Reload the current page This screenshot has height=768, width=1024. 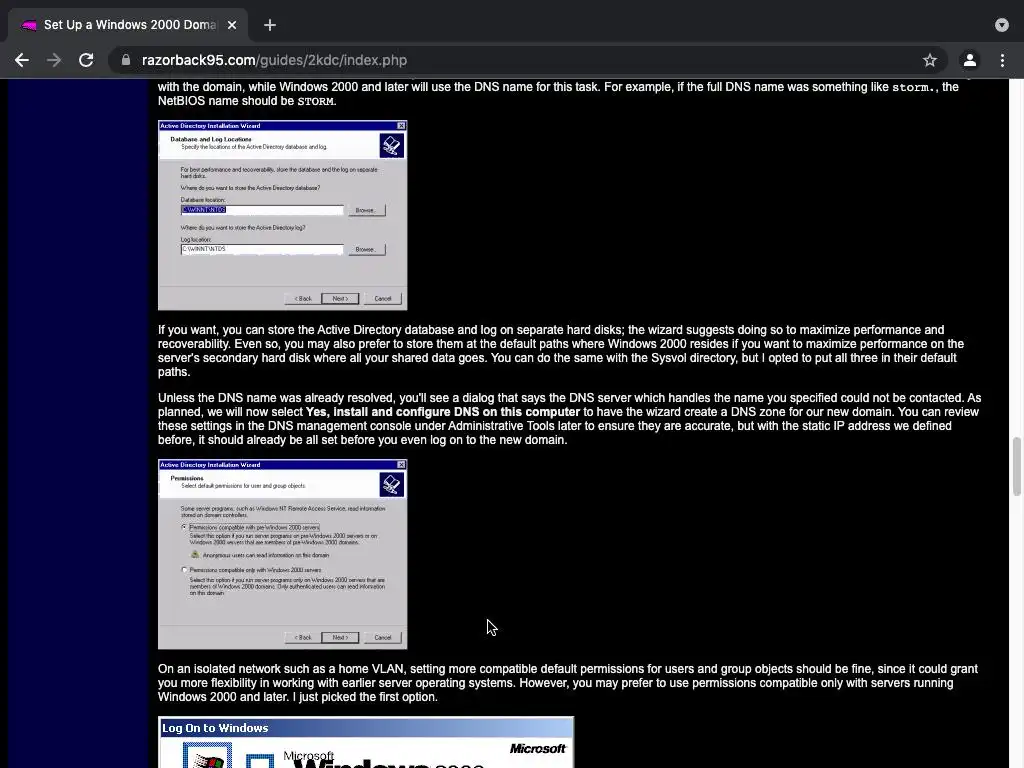(x=86, y=60)
